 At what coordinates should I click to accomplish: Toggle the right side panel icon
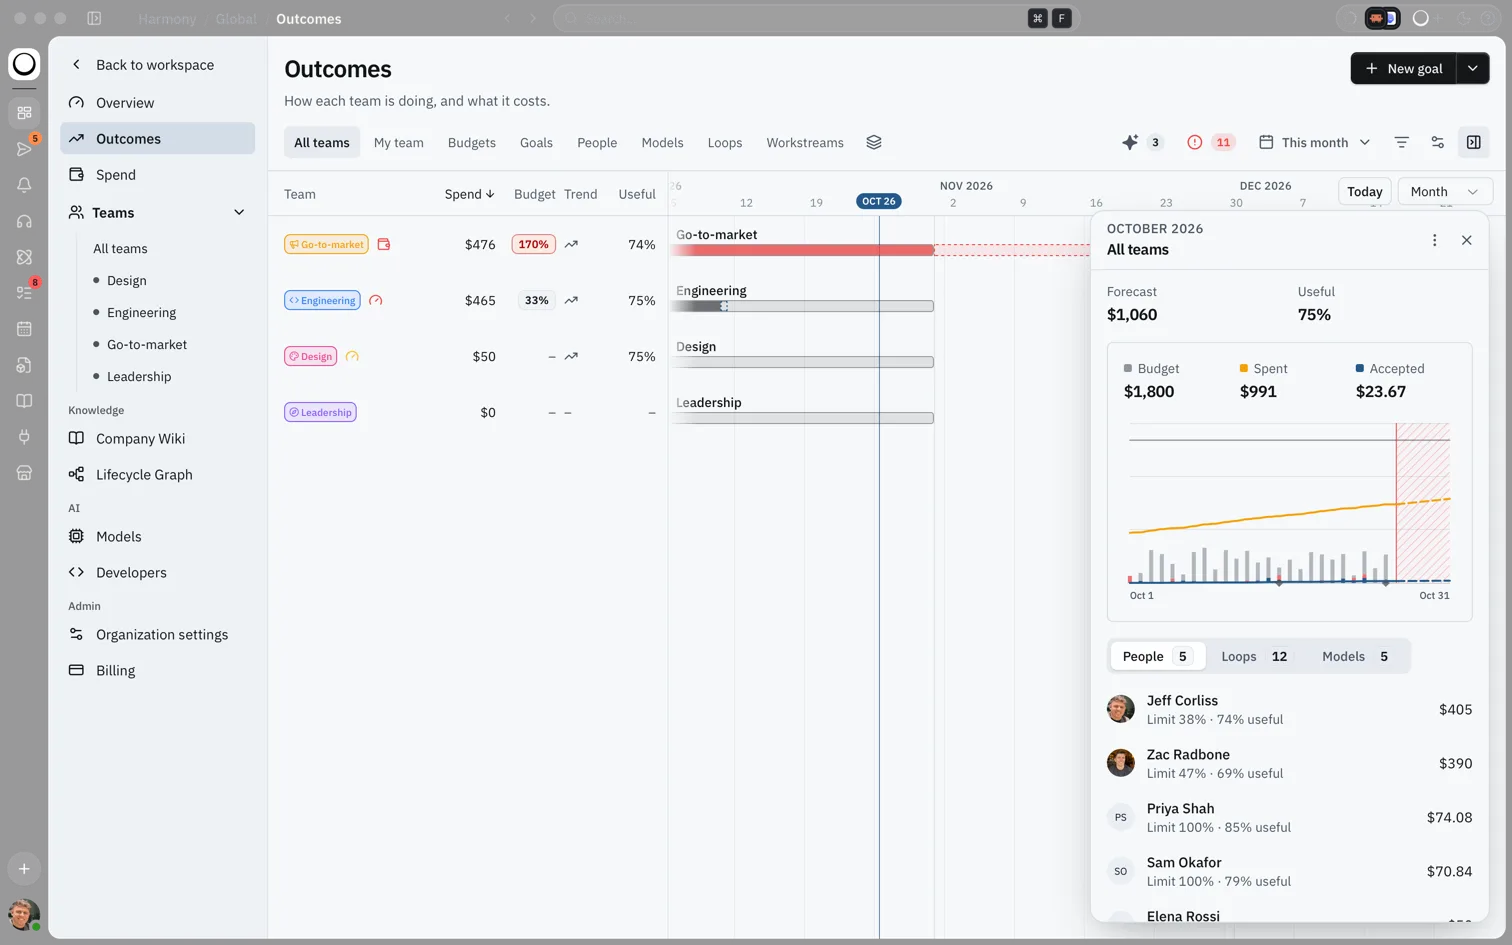coord(1473,142)
